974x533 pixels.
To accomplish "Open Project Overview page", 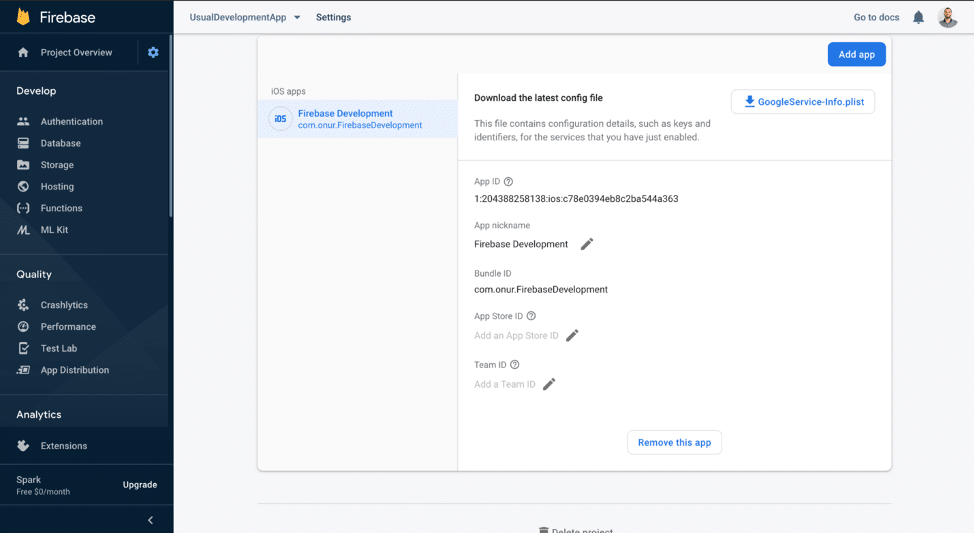I will (x=76, y=52).
